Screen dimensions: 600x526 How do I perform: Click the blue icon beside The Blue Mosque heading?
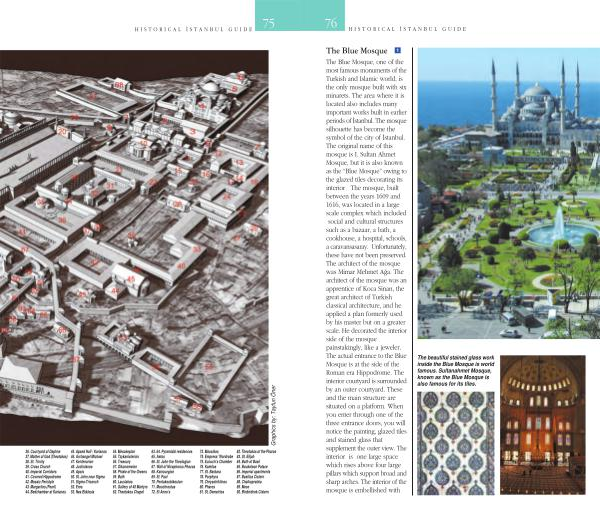399,49
